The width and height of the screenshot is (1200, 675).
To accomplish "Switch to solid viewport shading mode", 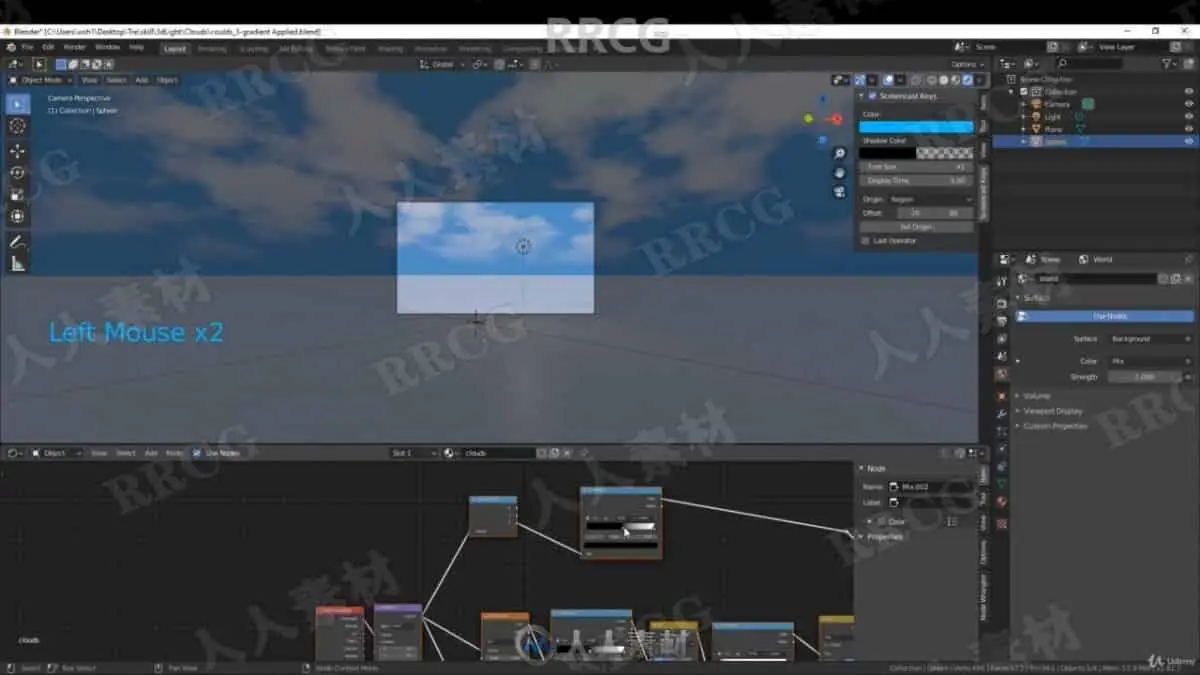I will 943,80.
